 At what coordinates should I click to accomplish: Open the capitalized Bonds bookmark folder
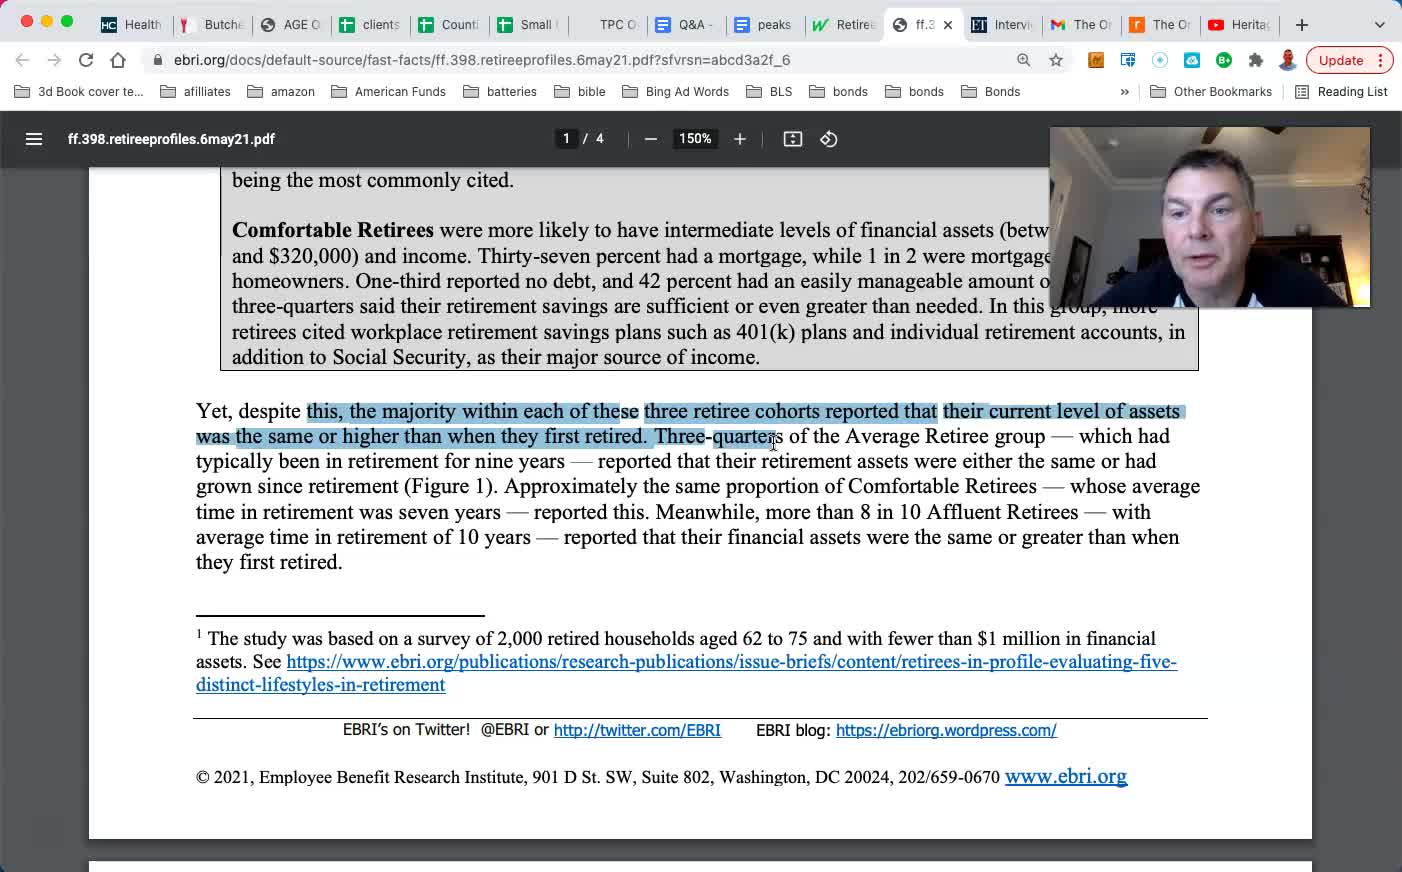(990, 92)
